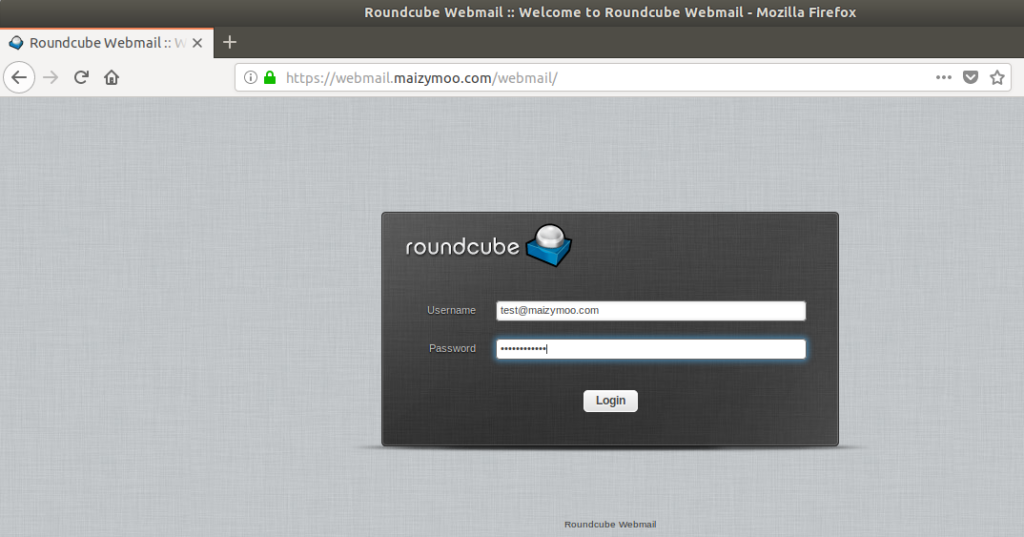Click the Roundcube Webmail footer text
The height and width of the screenshot is (537, 1024).
pos(610,524)
